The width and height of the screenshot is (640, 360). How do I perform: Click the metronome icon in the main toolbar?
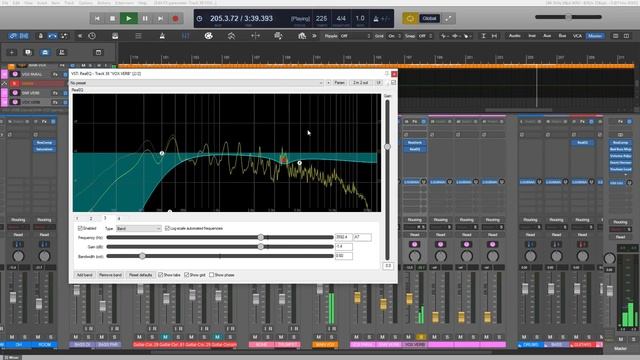coord(162,36)
